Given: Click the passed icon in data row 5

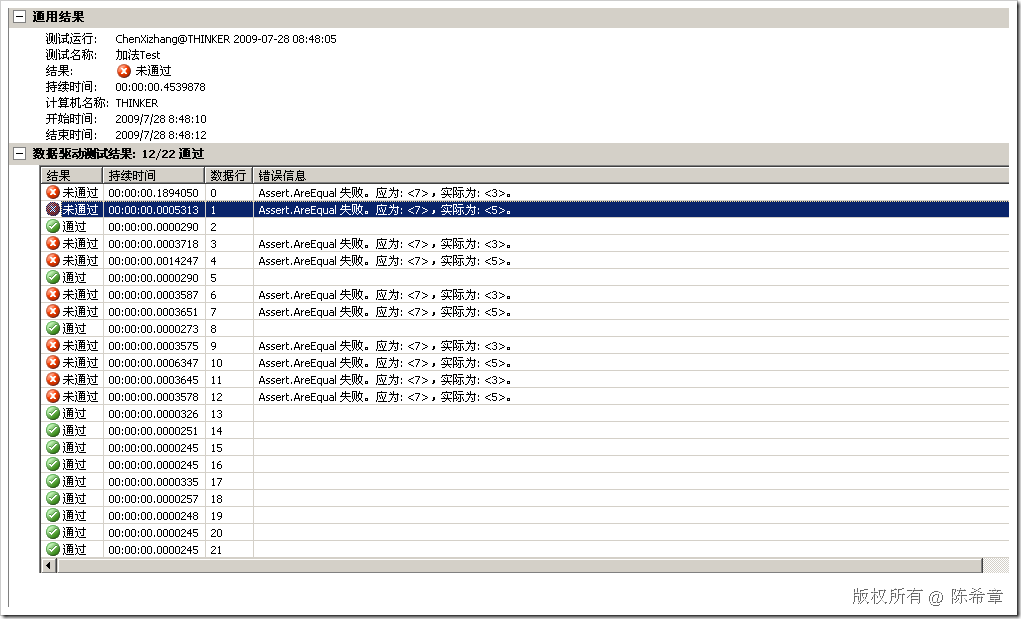Looking at the screenshot, I should click(53, 277).
